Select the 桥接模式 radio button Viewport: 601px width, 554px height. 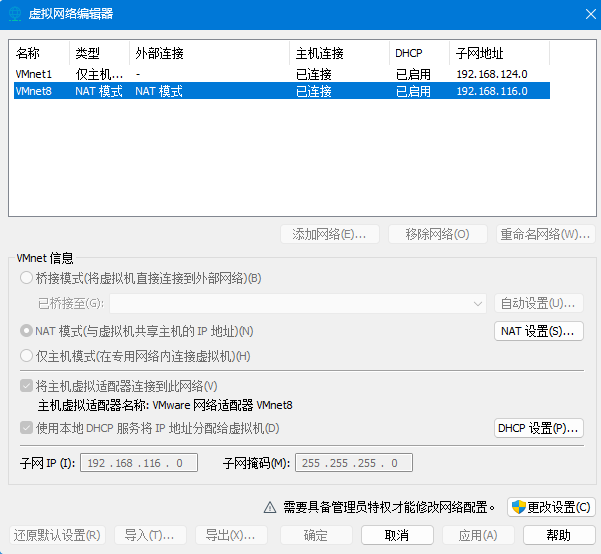click(x=26, y=278)
